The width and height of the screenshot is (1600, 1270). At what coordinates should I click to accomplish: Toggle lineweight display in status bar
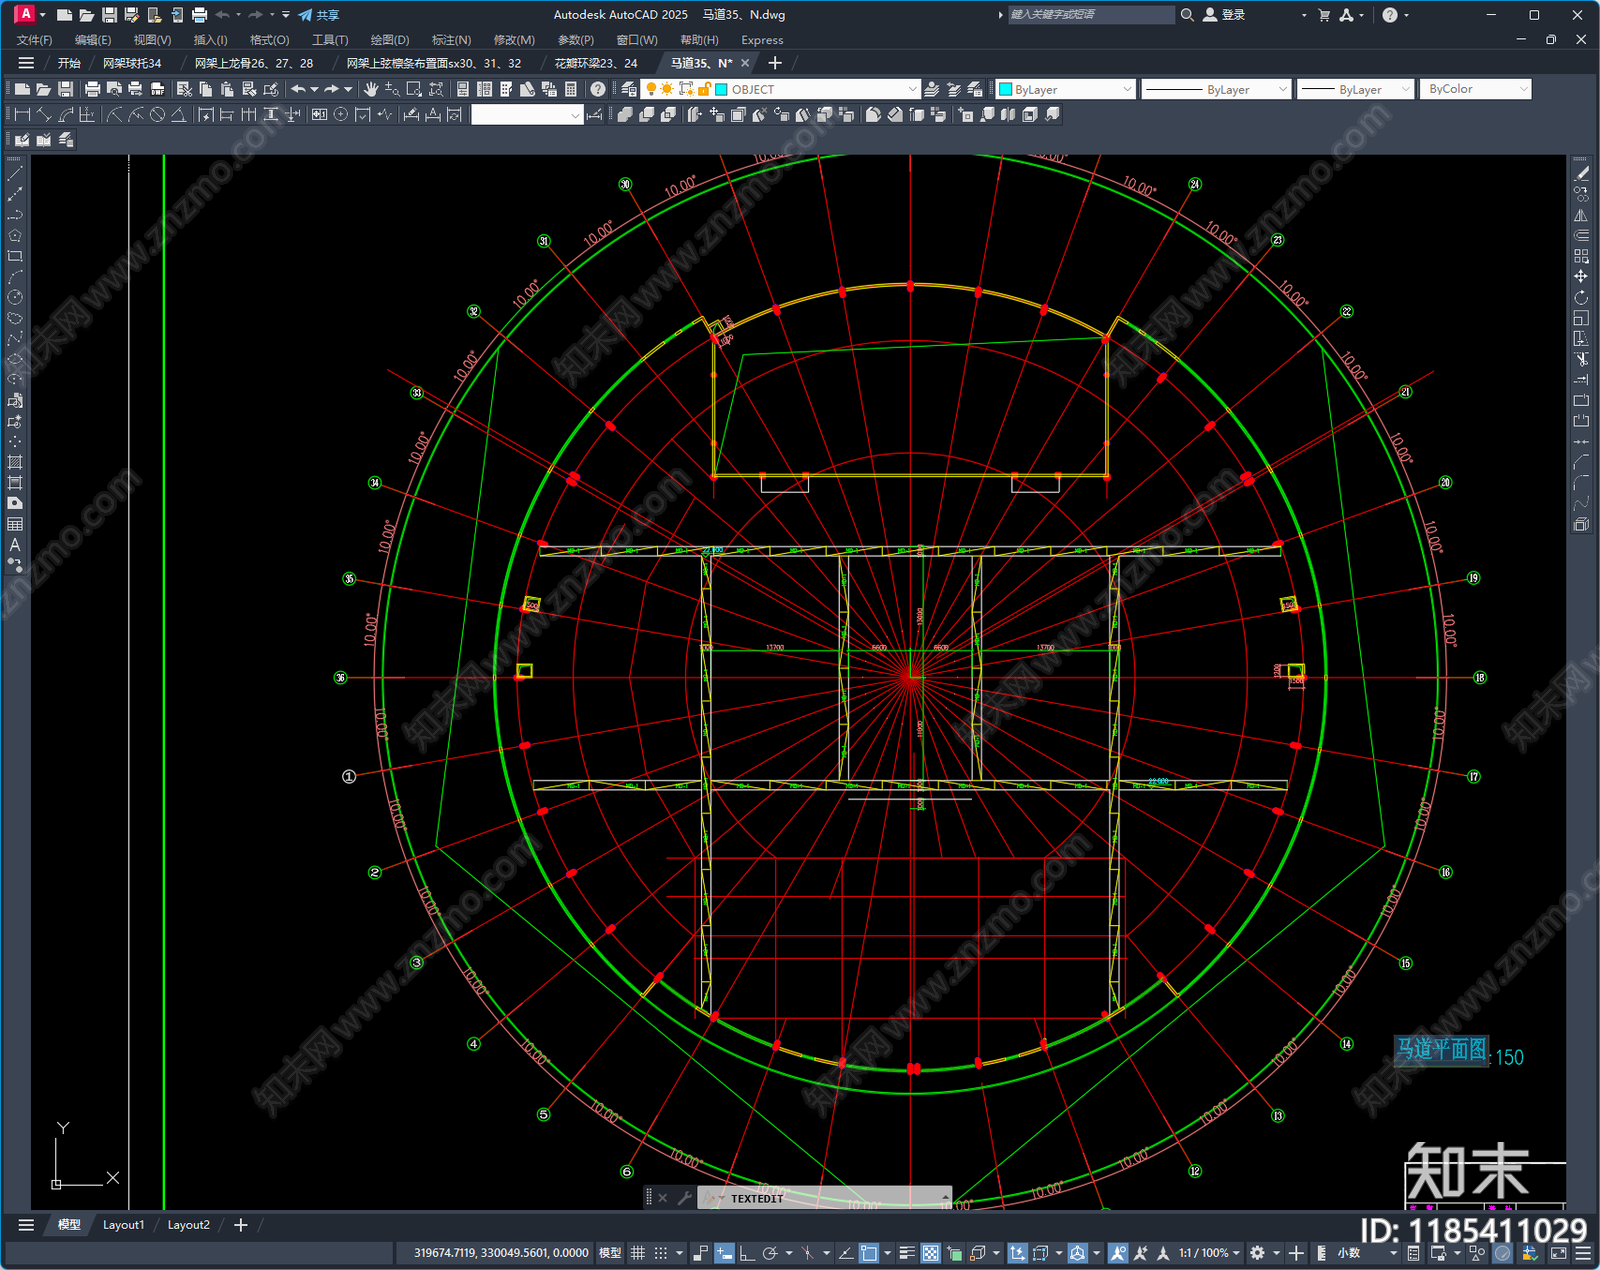[x=907, y=1253]
